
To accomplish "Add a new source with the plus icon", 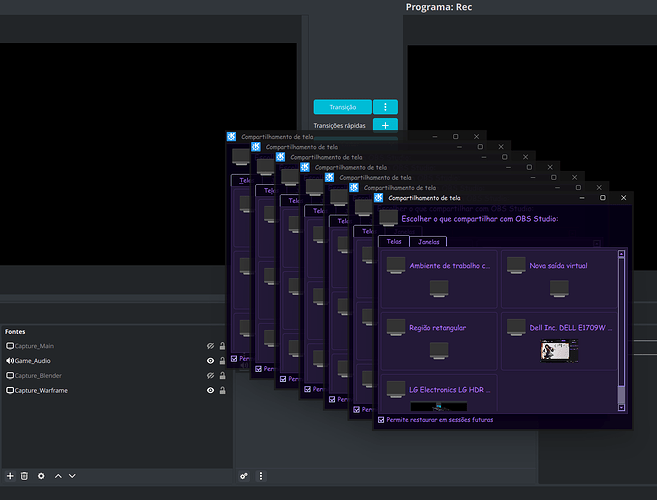I will tap(10, 476).
